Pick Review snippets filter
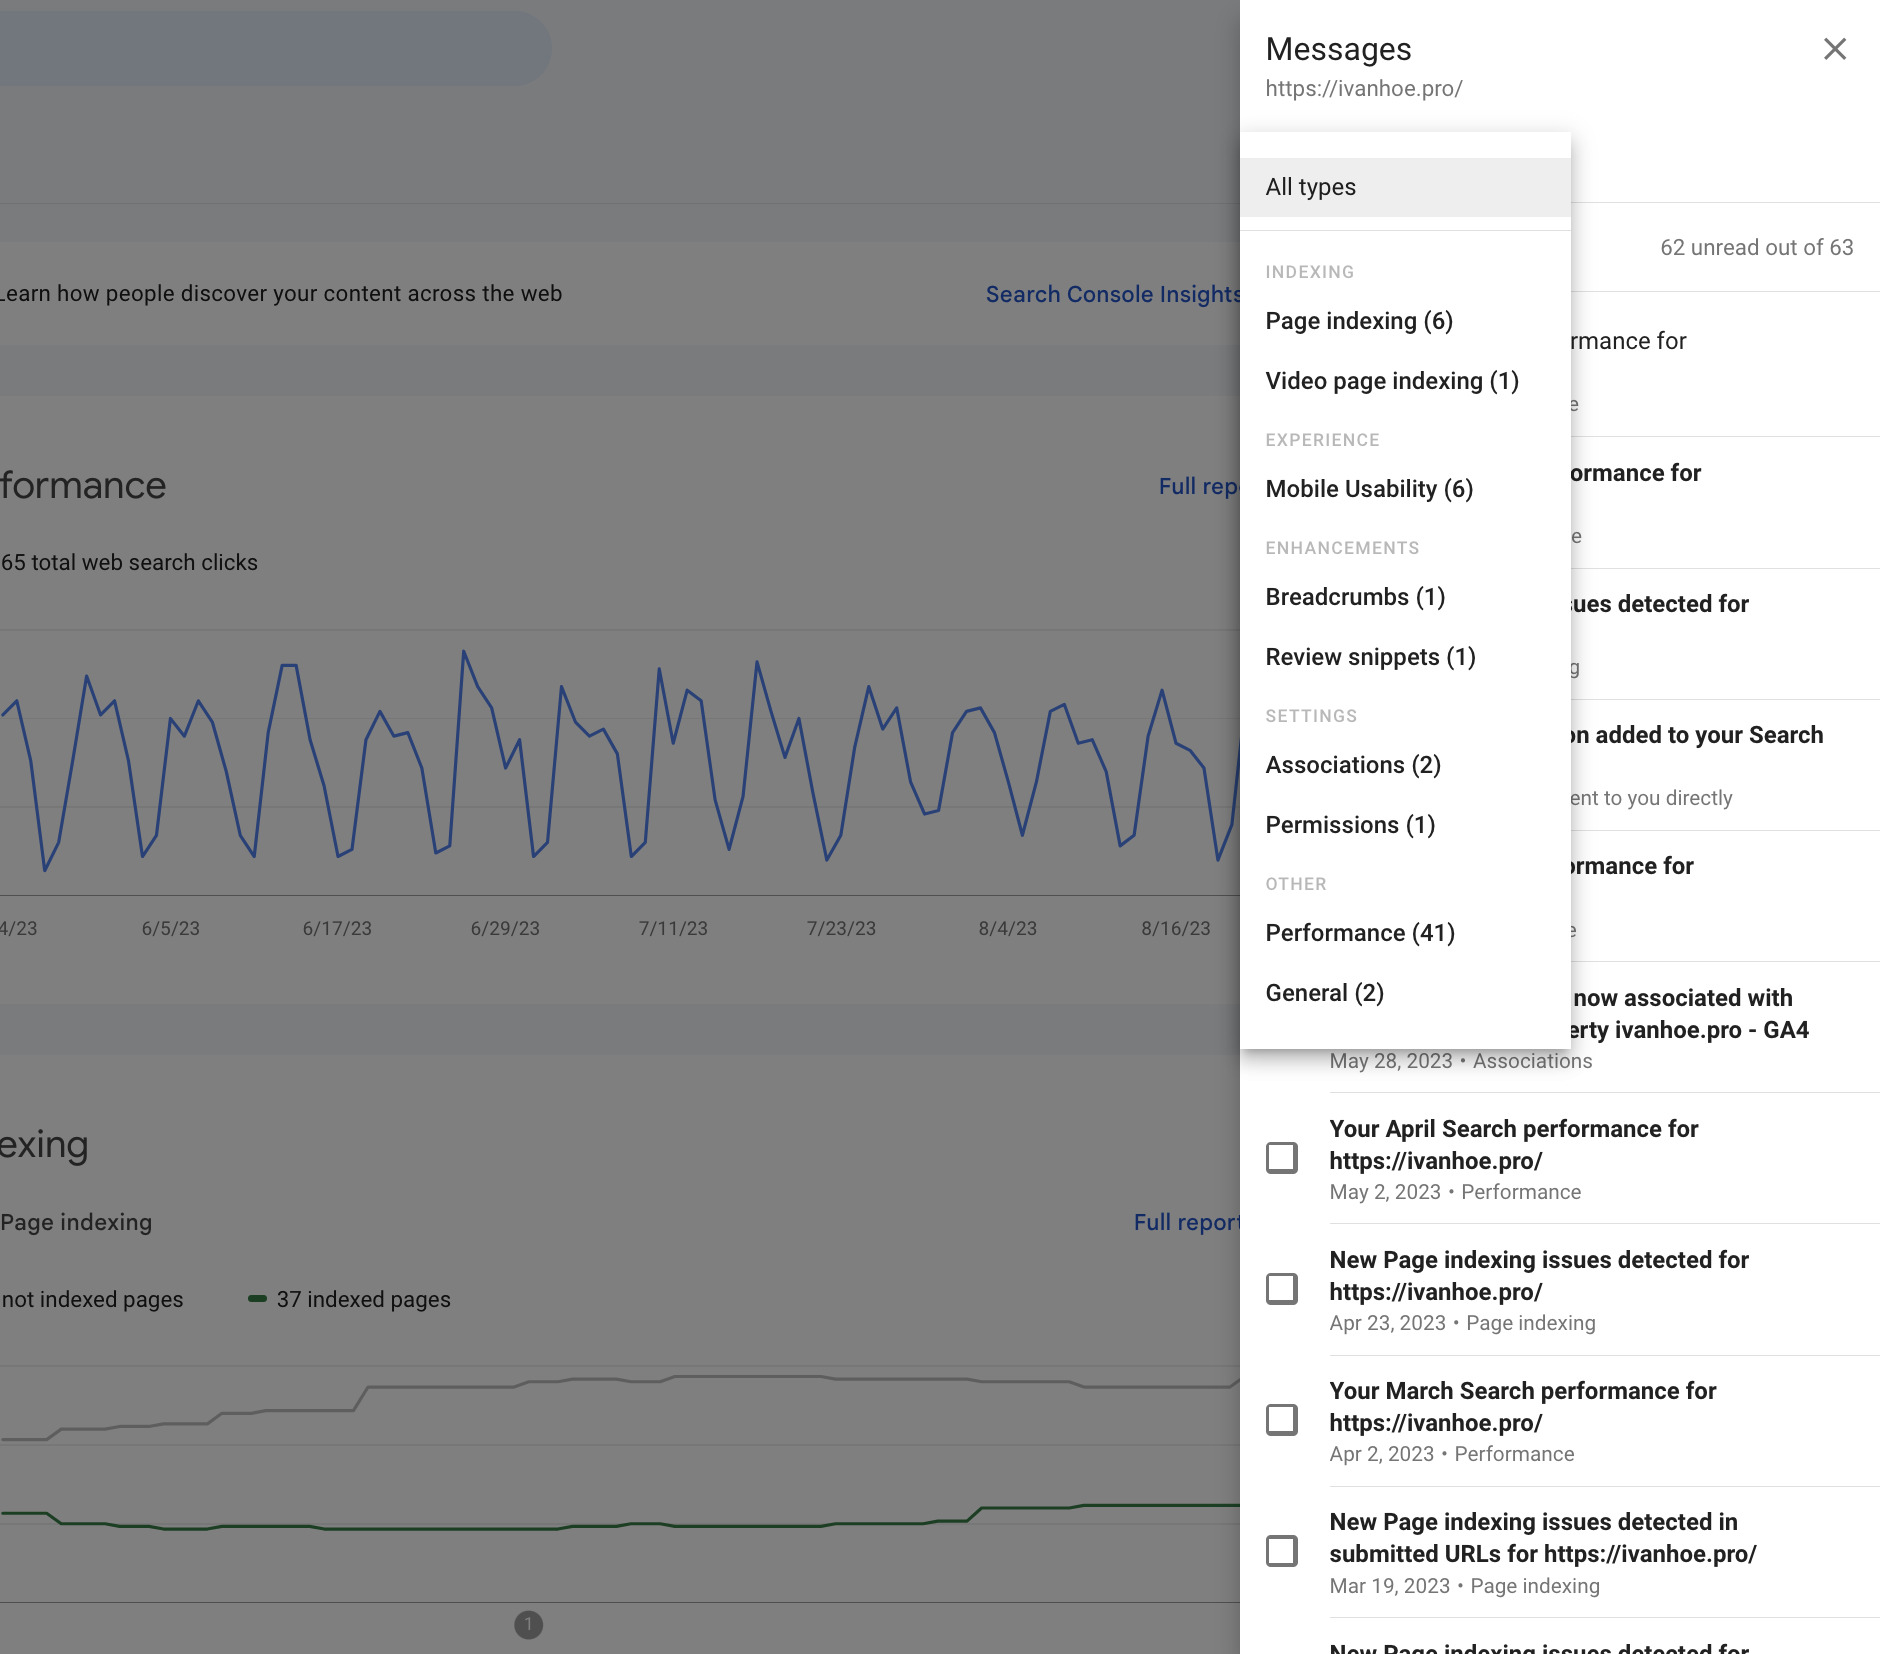 coord(1369,657)
